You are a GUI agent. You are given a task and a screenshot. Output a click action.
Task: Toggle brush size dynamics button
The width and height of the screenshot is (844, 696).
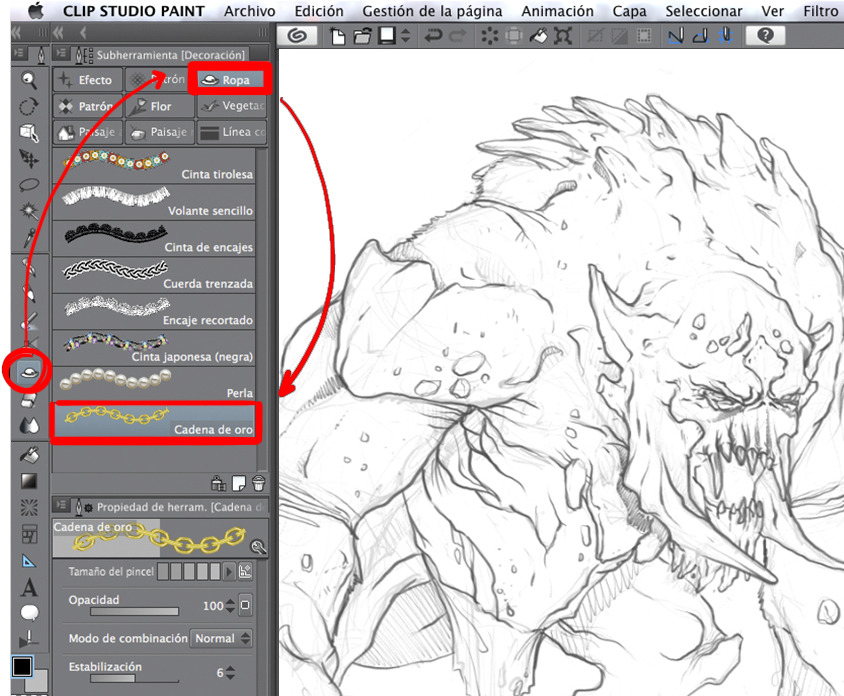click(245, 571)
